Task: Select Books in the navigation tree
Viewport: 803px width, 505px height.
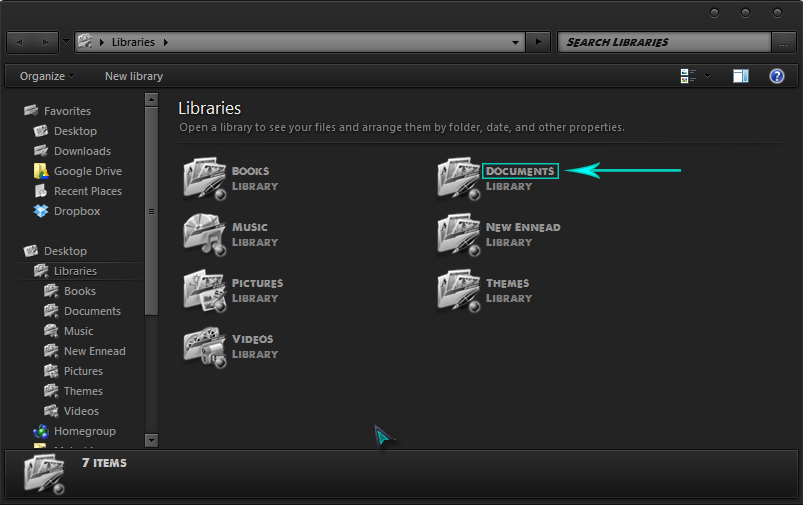Action: coord(80,291)
